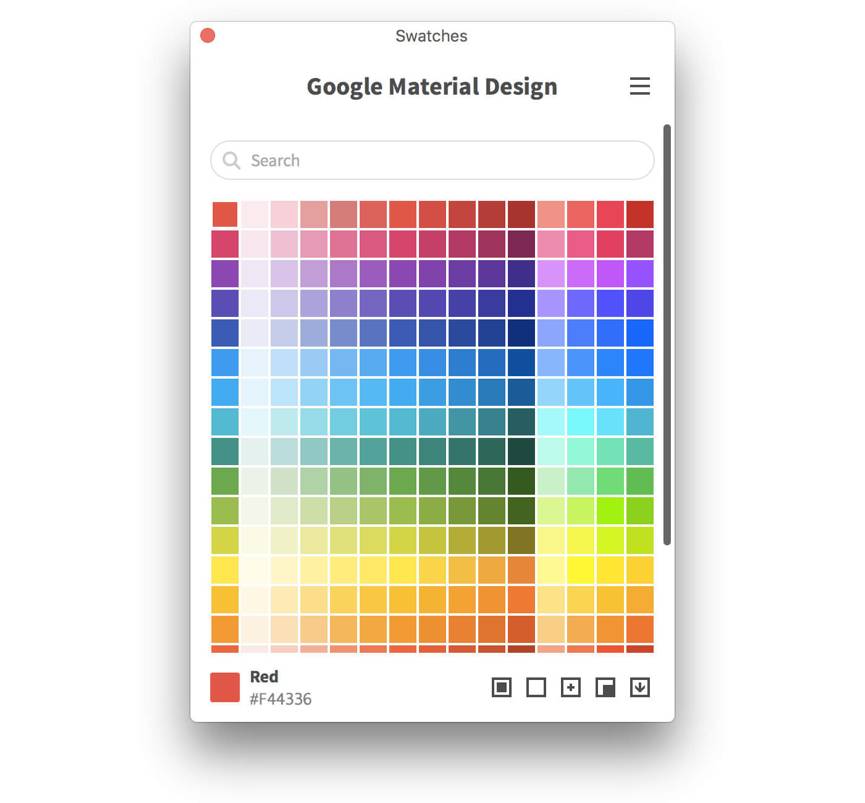Image resolution: width=865 pixels, height=803 pixels.
Task: Click the add swatch plus icon
Action: [x=570, y=687]
